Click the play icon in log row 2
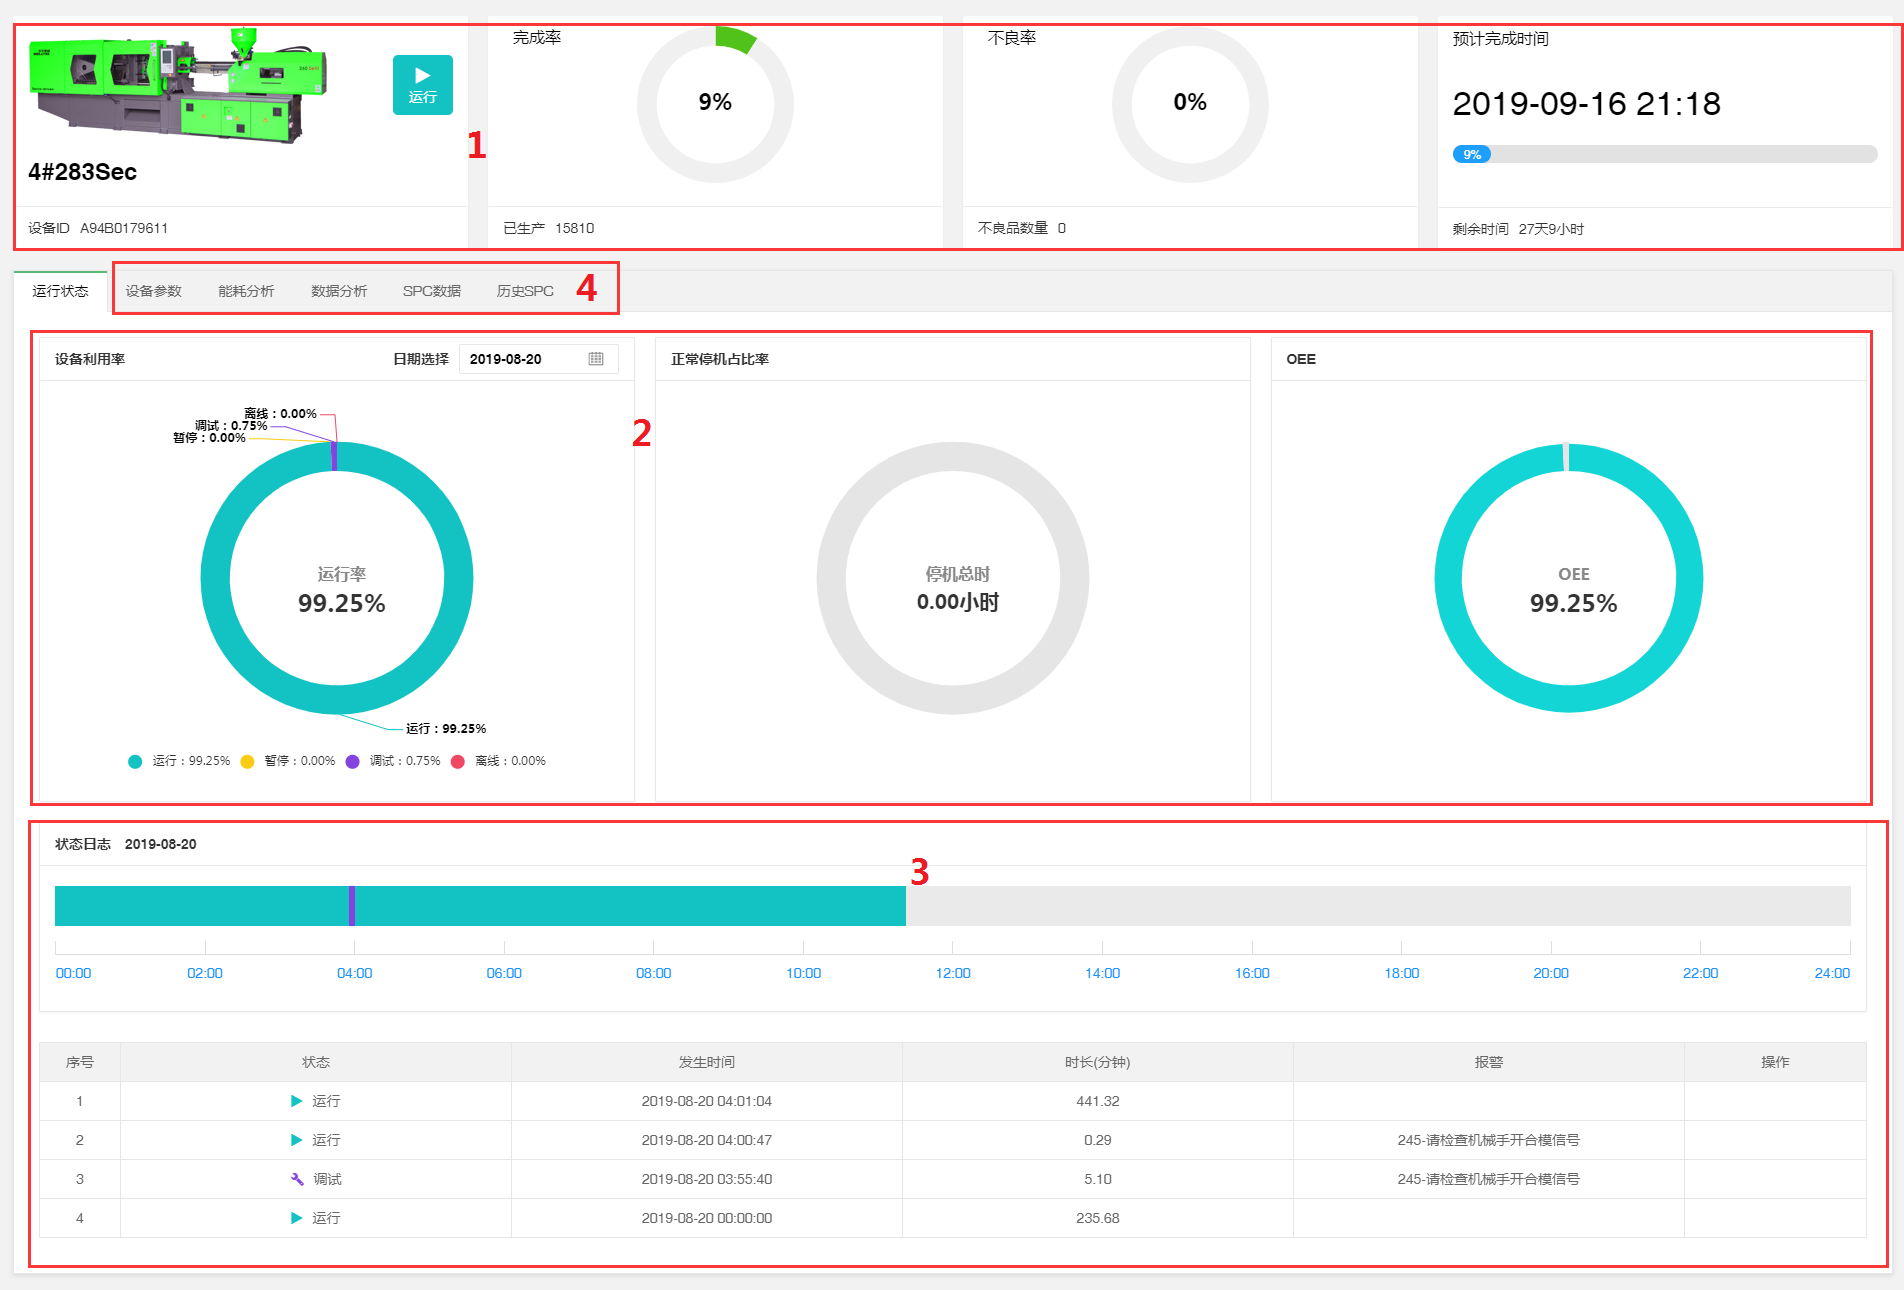The height and width of the screenshot is (1290, 1904). (x=296, y=1140)
